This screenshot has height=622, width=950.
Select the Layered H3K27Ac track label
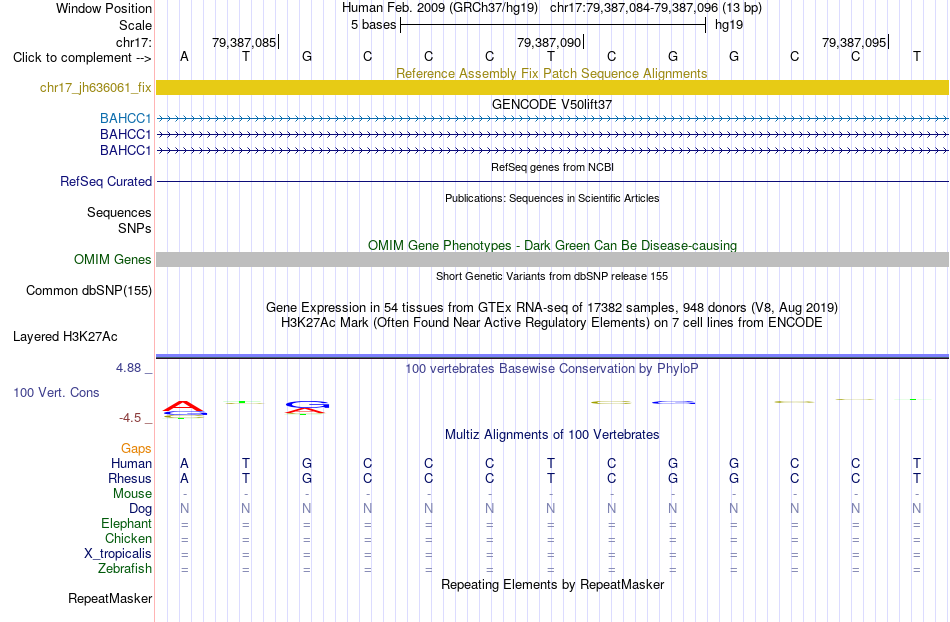(x=65, y=337)
